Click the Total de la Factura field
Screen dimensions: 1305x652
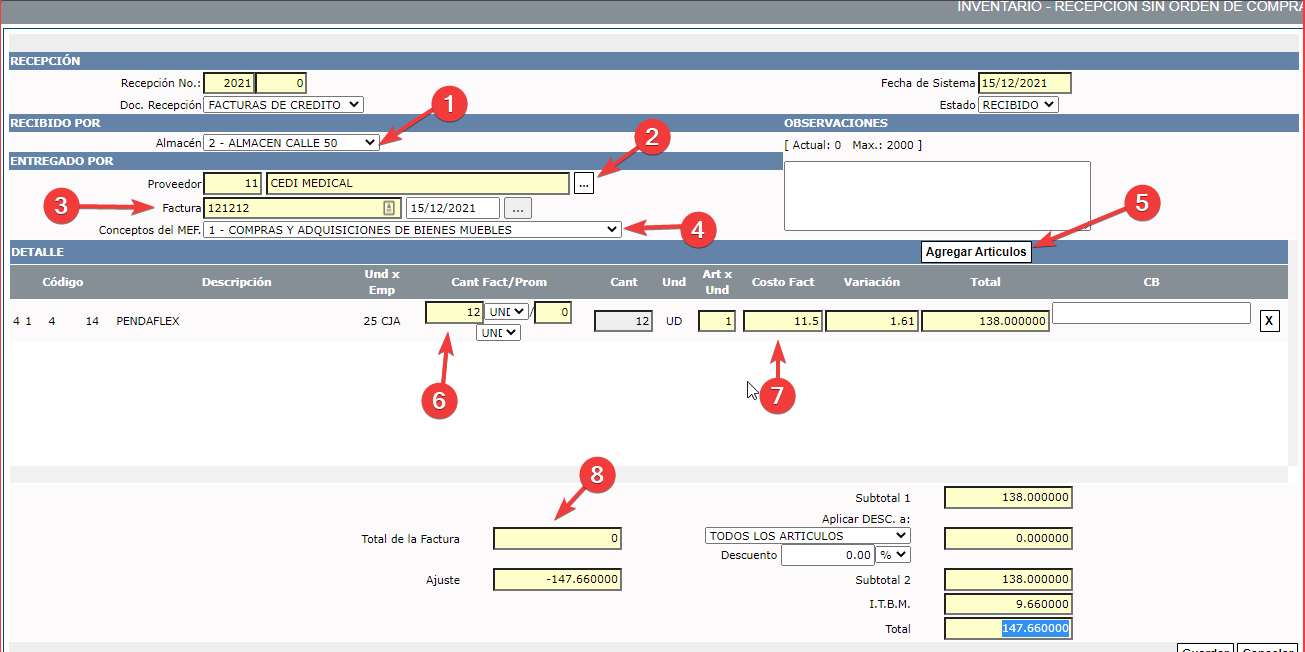[x=557, y=539]
